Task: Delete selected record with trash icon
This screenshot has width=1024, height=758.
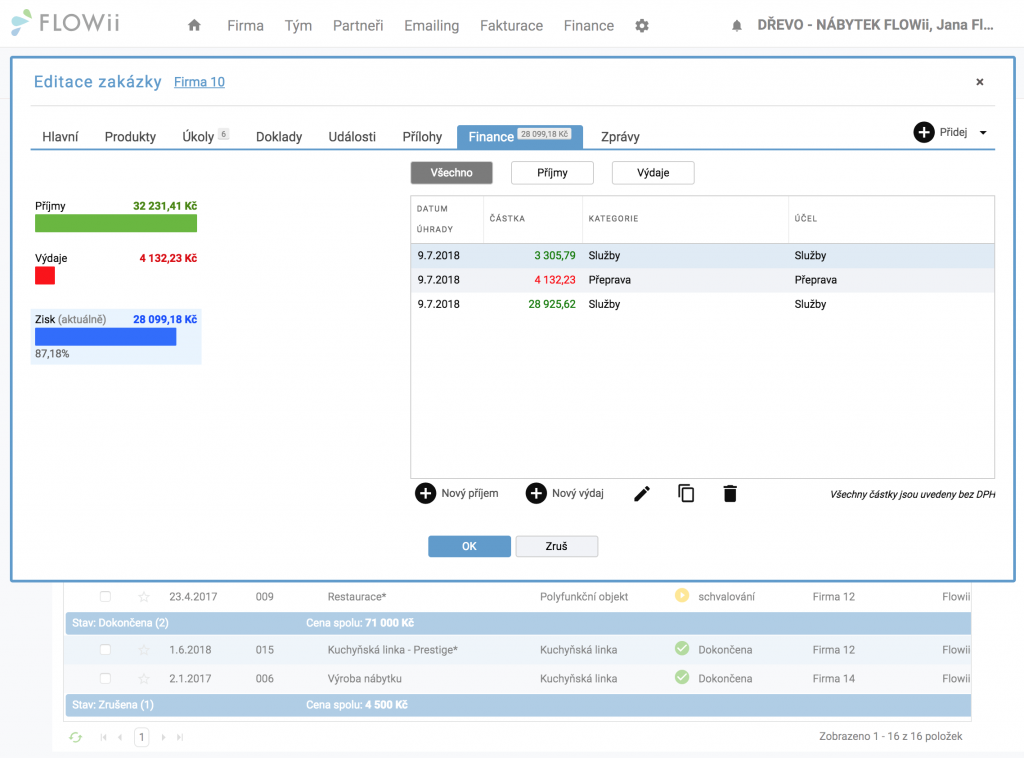Action: click(730, 494)
